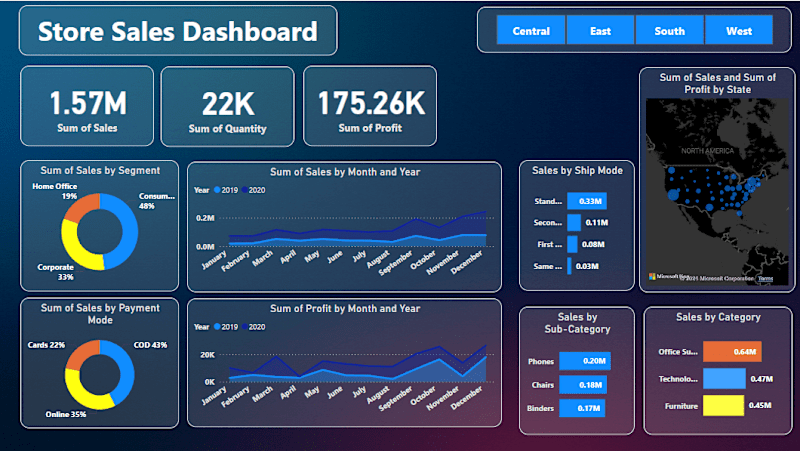Choose the South region slicer
The height and width of the screenshot is (451, 800).
click(x=669, y=30)
